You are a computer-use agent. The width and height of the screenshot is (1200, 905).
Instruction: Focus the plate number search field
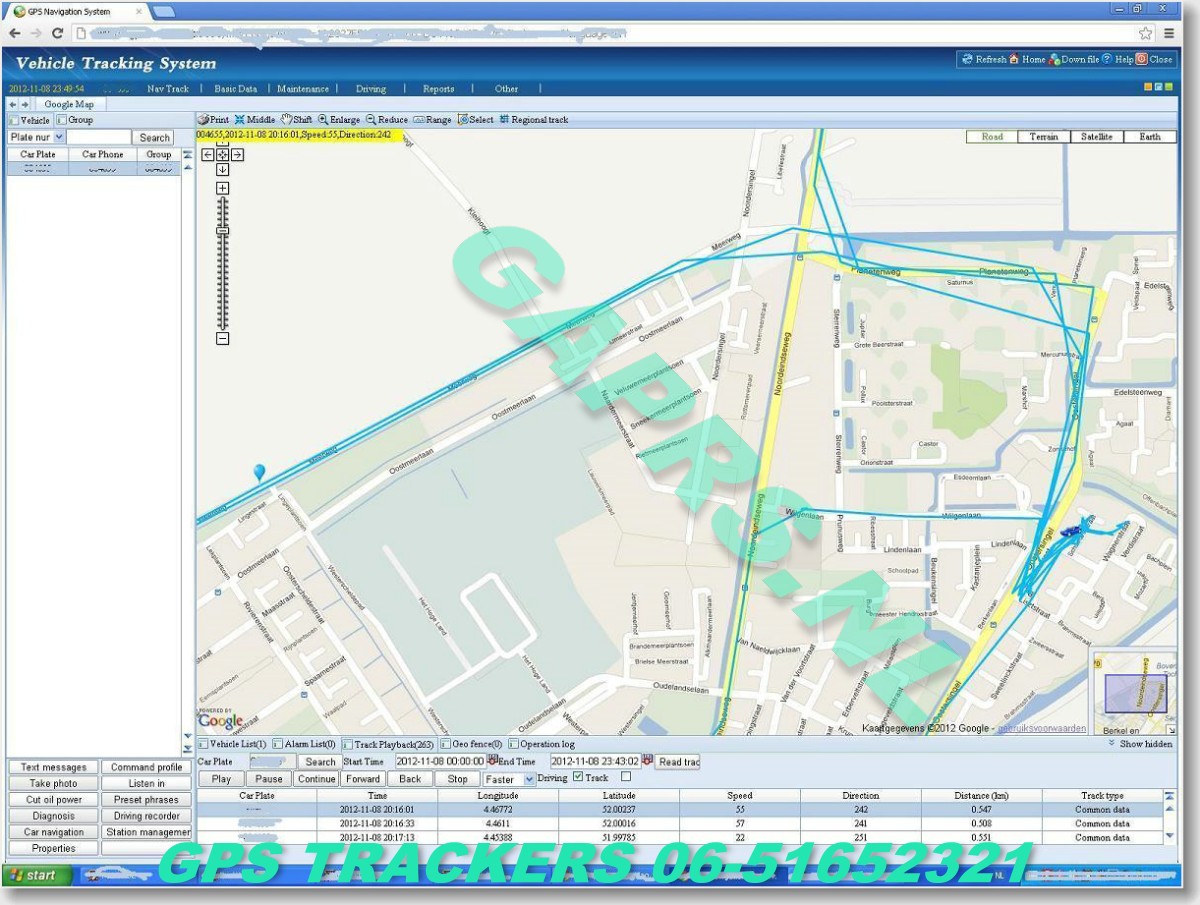point(99,137)
